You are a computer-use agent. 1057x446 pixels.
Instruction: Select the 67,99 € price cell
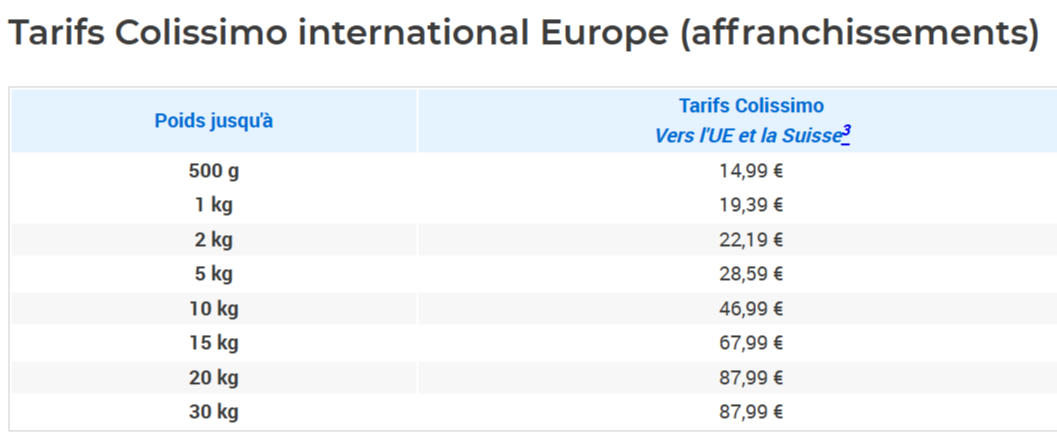click(751, 343)
